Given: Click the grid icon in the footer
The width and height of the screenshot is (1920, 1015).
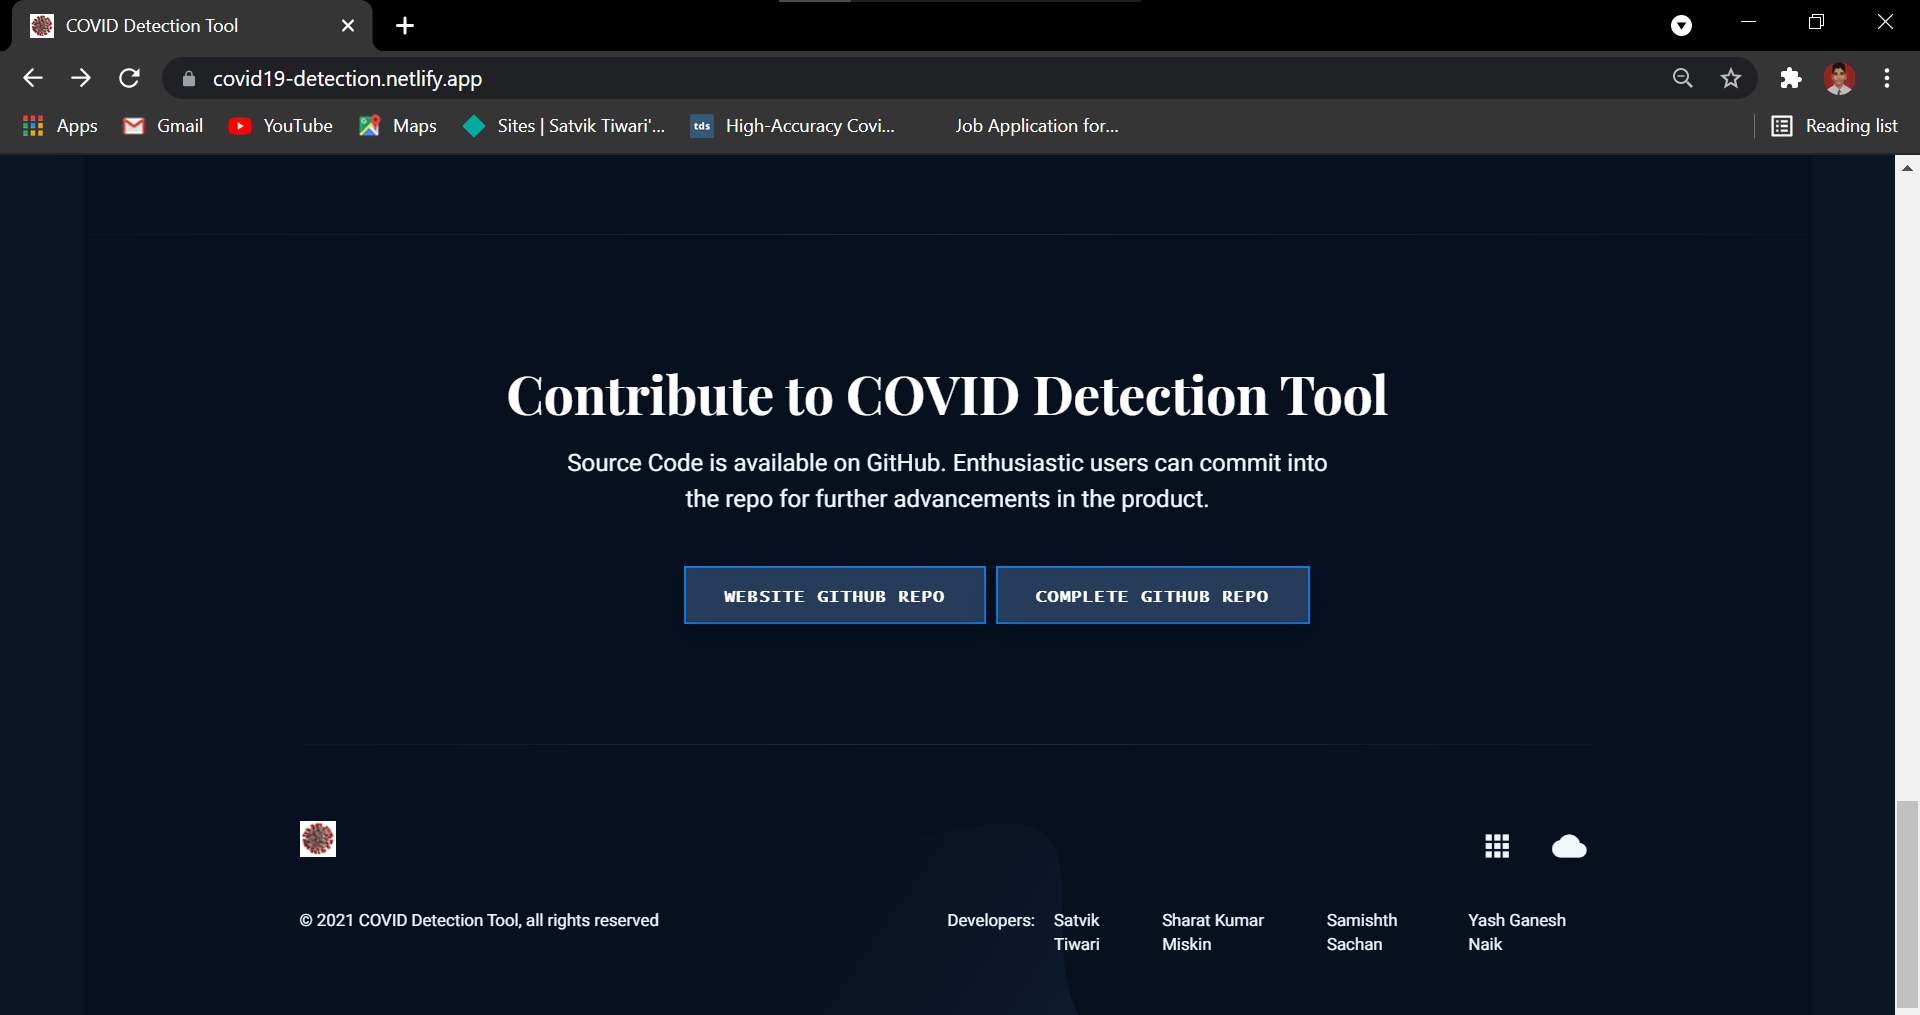Looking at the screenshot, I should pyautogui.click(x=1497, y=847).
